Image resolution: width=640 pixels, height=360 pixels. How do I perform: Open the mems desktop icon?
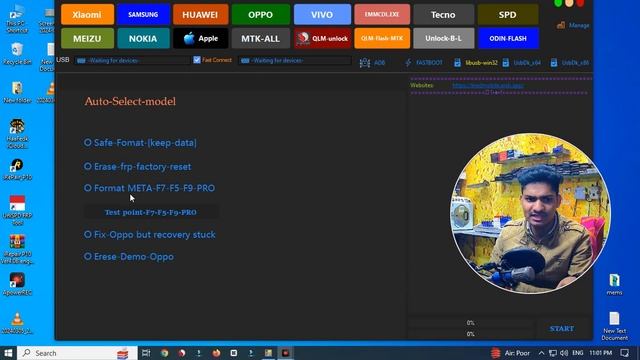point(614,284)
